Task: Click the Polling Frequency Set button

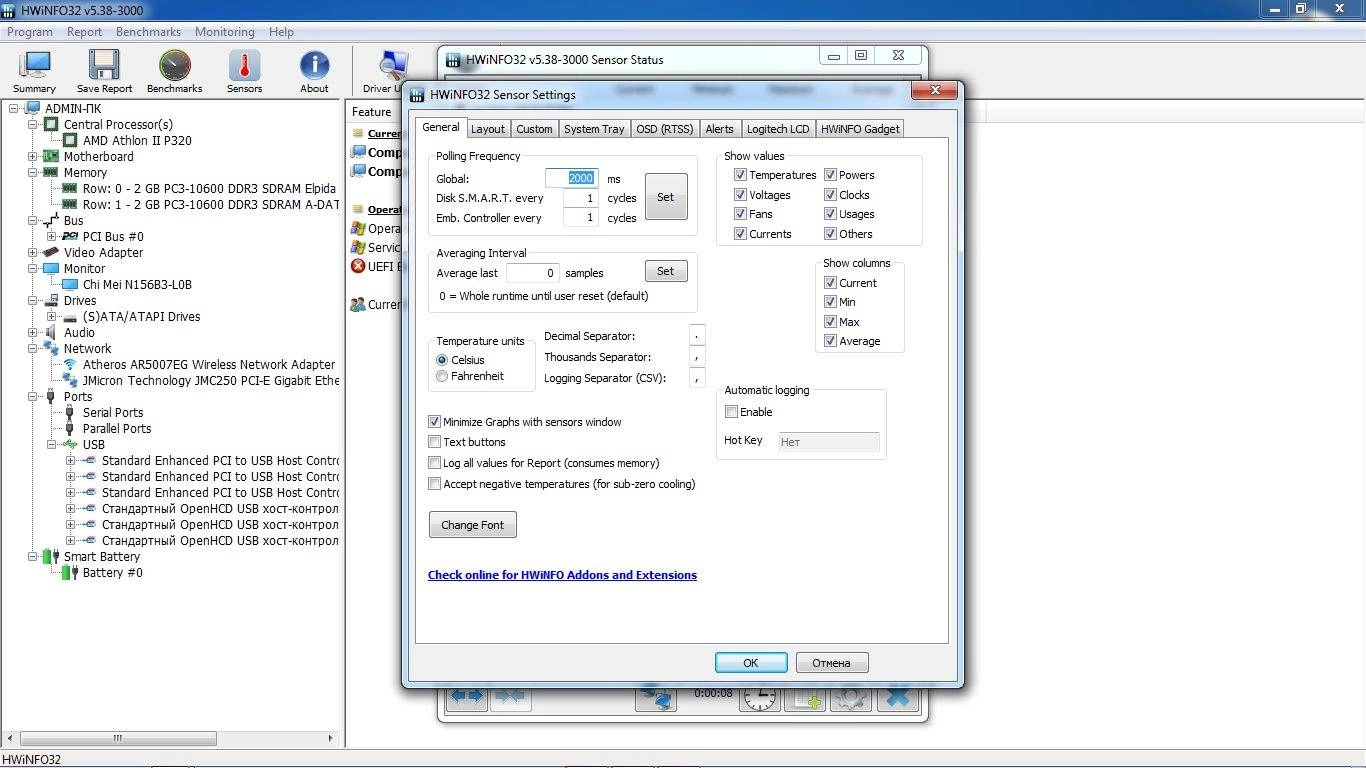Action: point(666,197)
